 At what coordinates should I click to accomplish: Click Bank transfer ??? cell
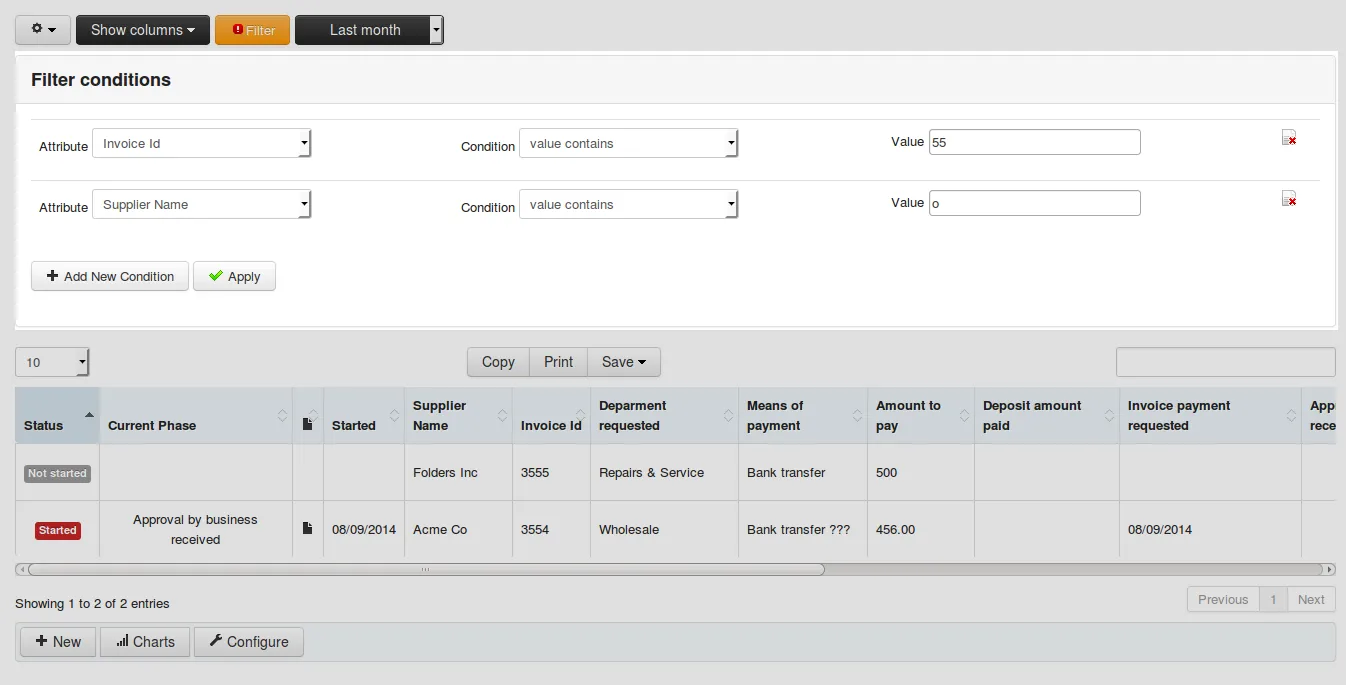(803, 530)
